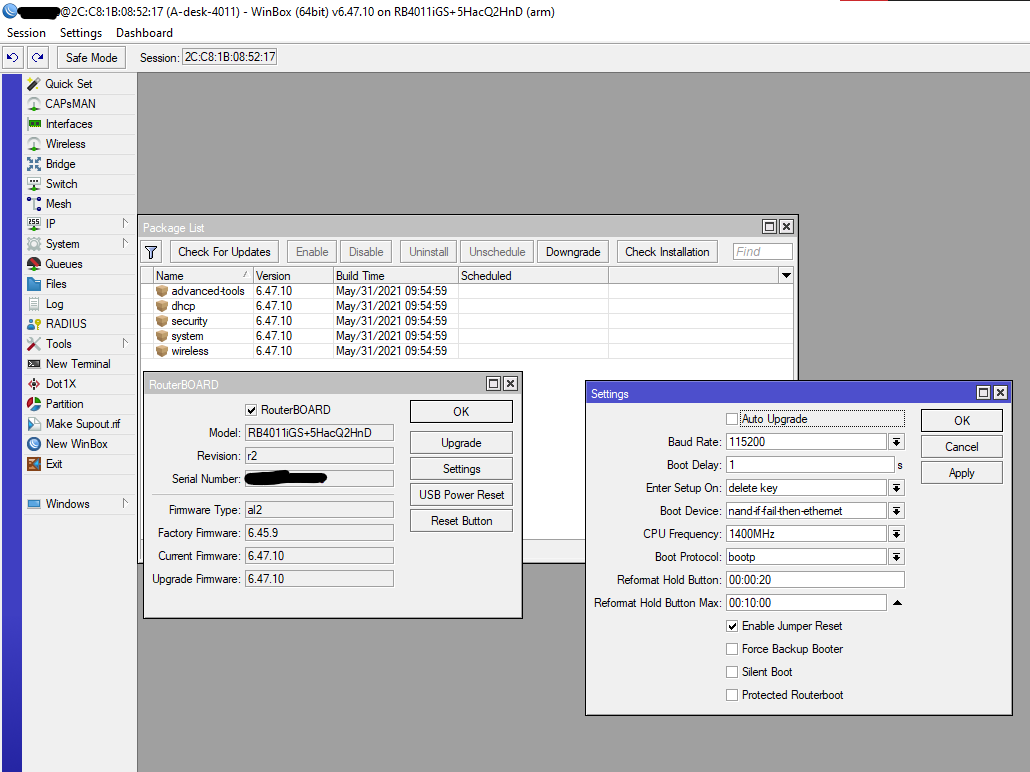1030x772 pixels.
Task: Uncheck Enable Jumper Reset
Action: [732, 626]
